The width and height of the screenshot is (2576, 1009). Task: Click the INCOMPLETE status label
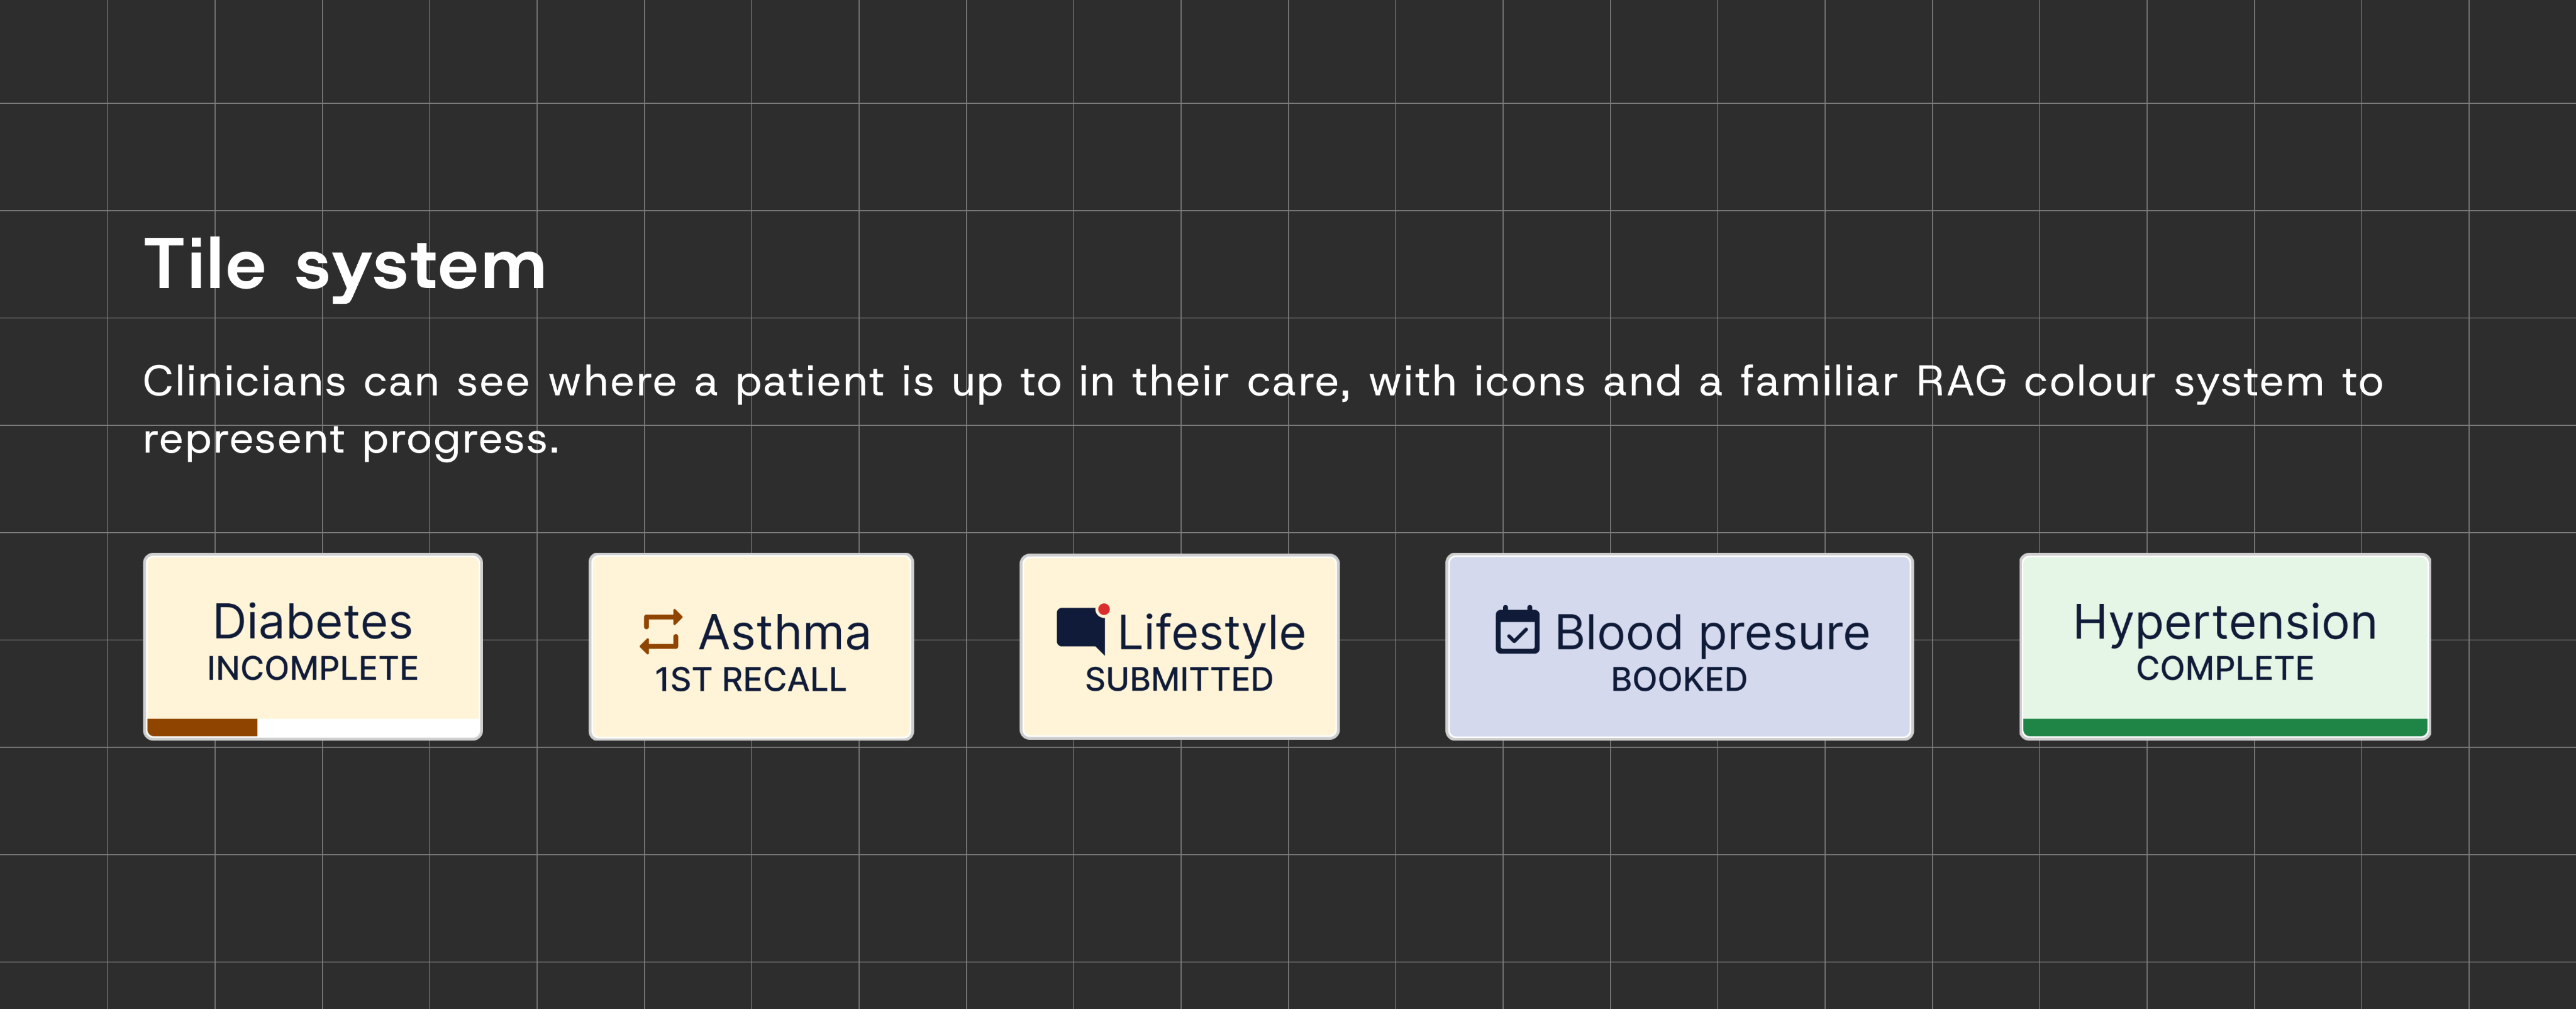point(313,668)
